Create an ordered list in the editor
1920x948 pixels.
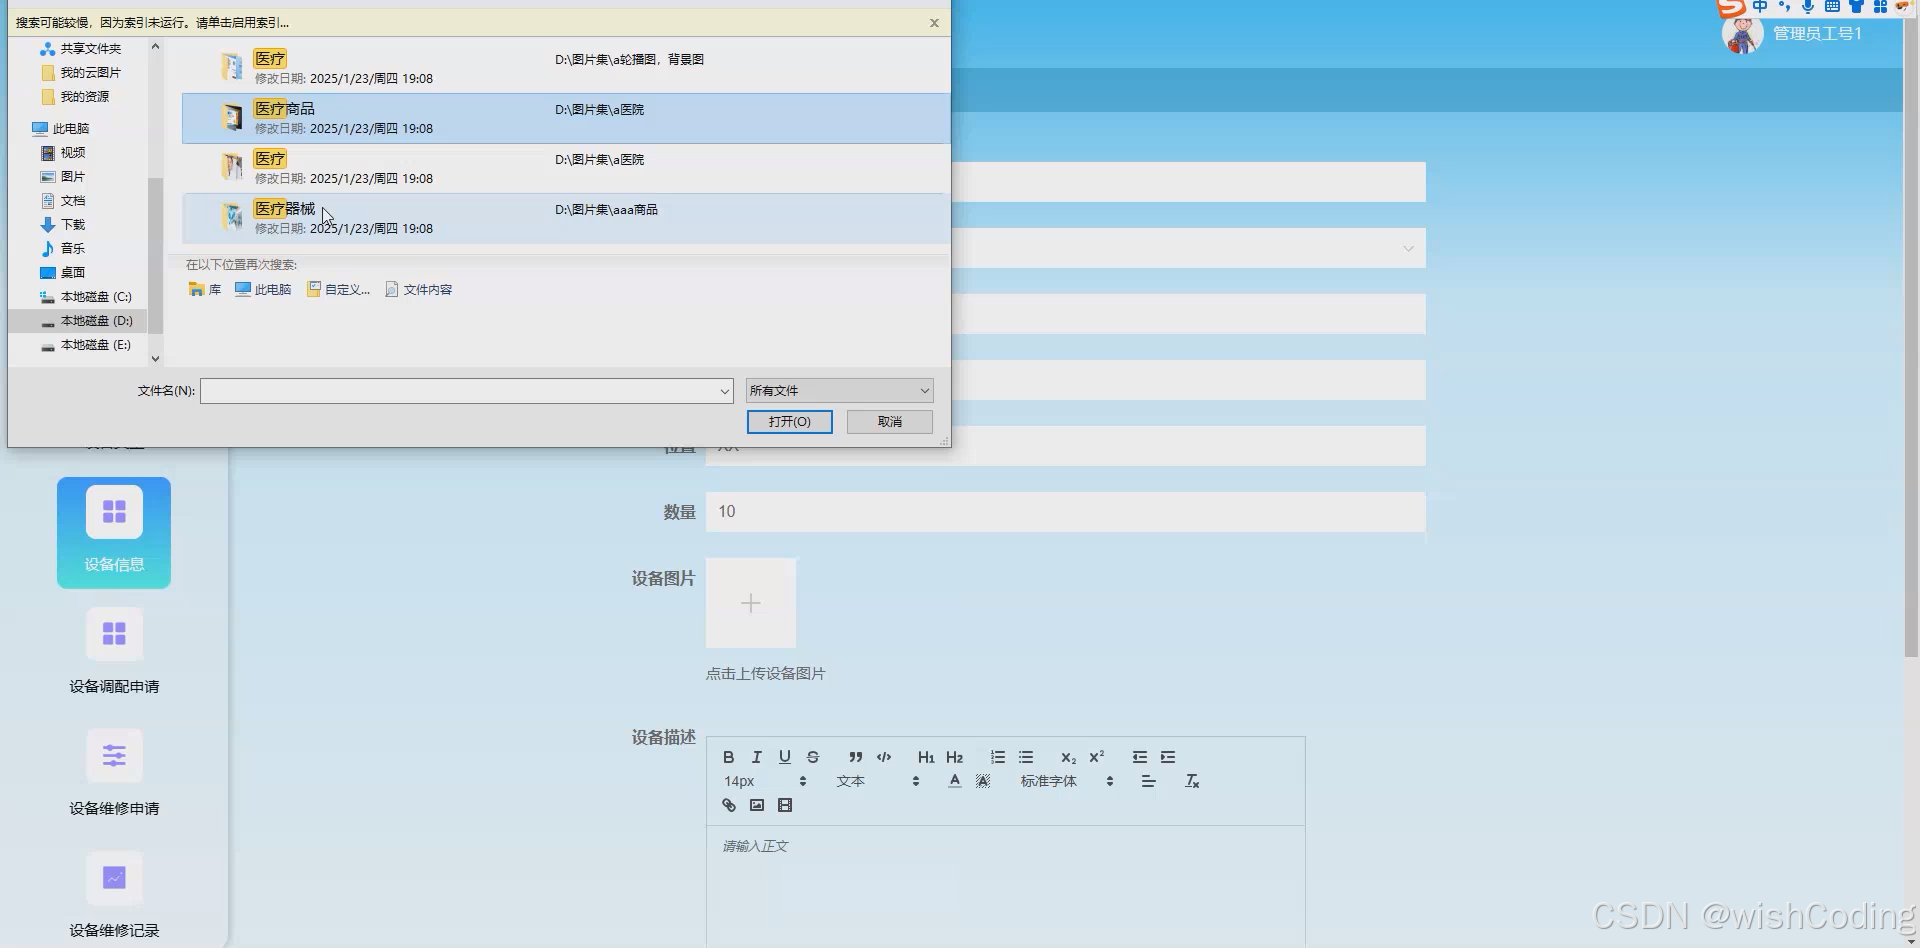(x=997, y=757)
